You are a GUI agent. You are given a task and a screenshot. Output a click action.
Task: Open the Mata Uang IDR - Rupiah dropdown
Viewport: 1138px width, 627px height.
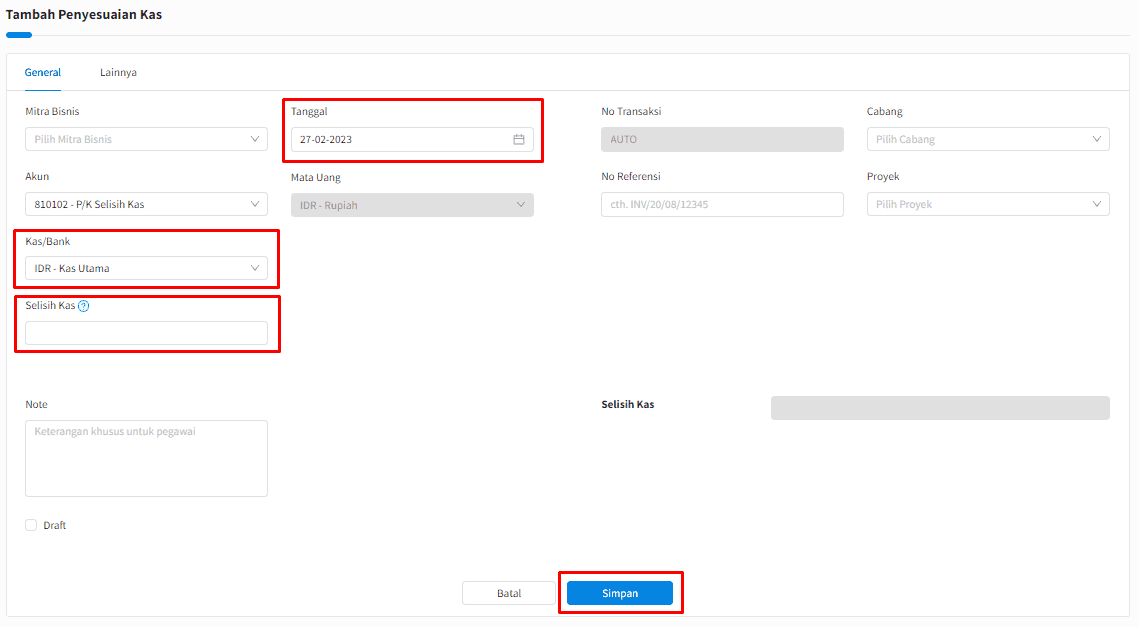tap(411, 205)
